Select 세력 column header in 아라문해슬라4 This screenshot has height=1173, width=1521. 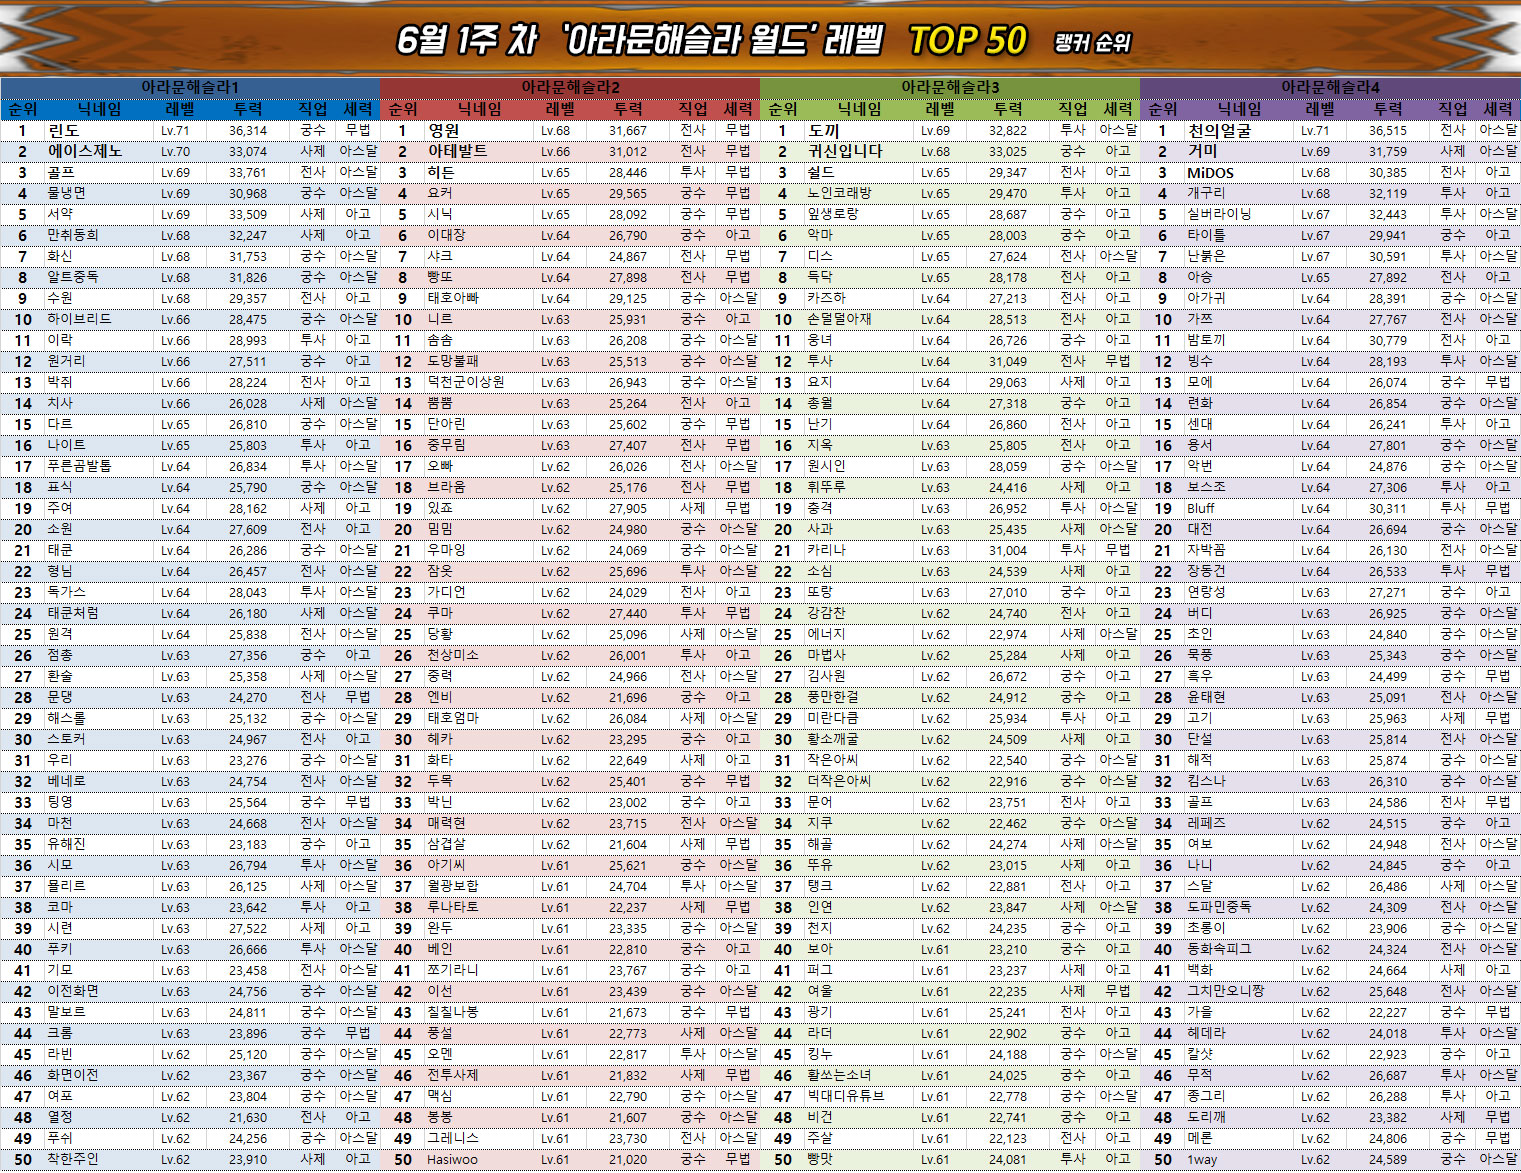click(x=1497, y=109)
